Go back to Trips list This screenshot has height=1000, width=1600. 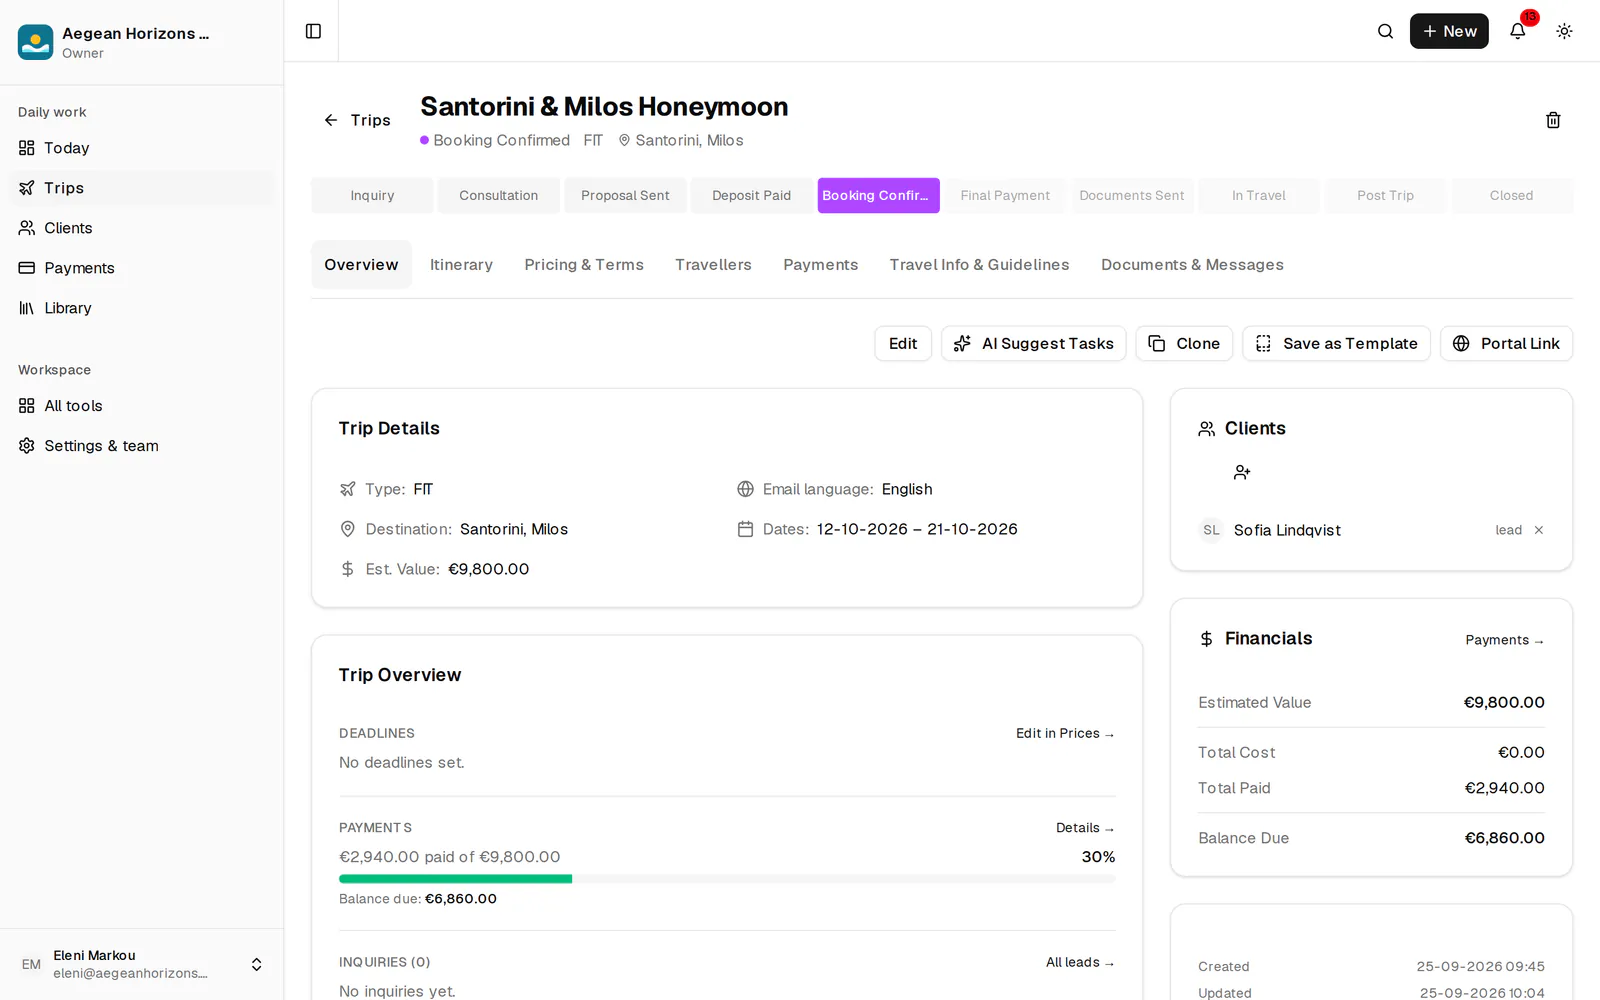click(x=357, y=120)
